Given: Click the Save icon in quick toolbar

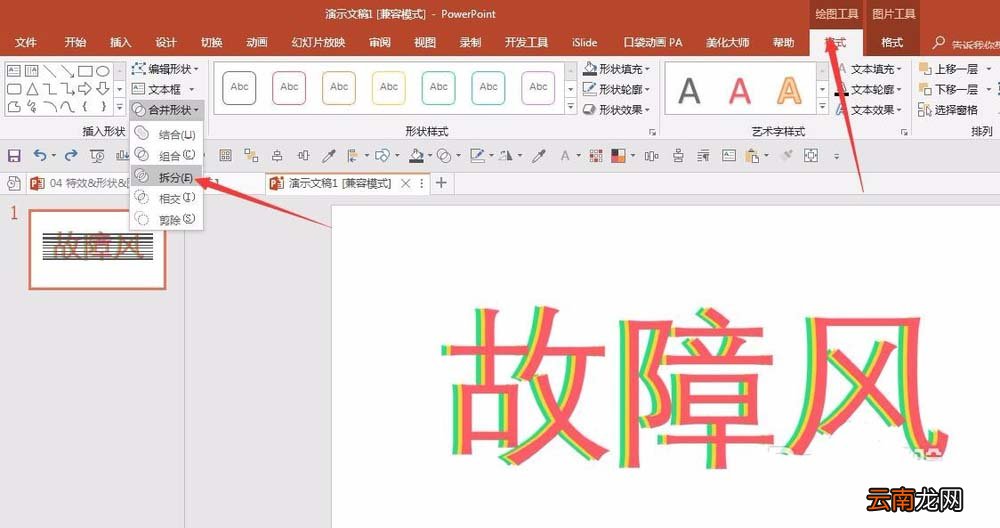Looking at the screenshot, I should (14, 156).
